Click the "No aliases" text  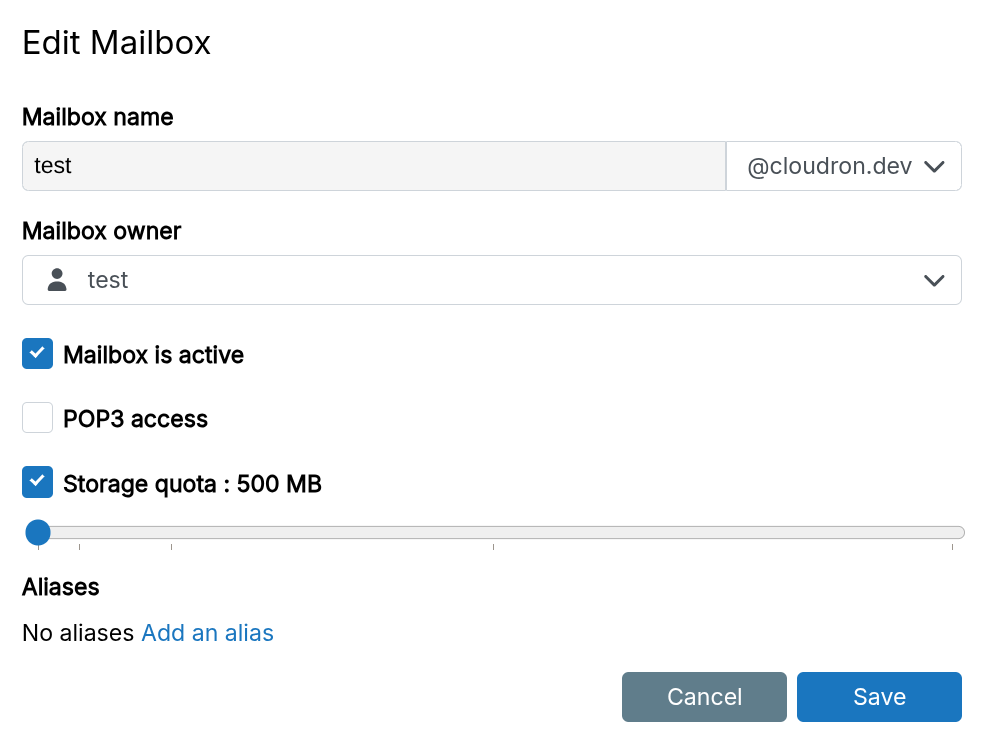[78, 633]
